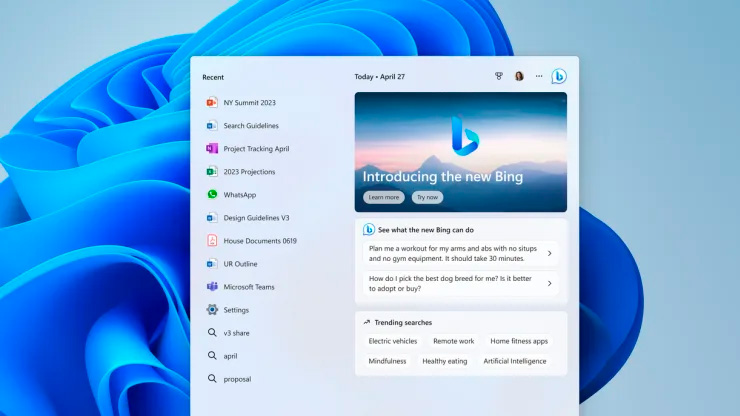This screenshot has width=740, height=416.
Task: Select the Remote work trending search
Action: [454, 341]
